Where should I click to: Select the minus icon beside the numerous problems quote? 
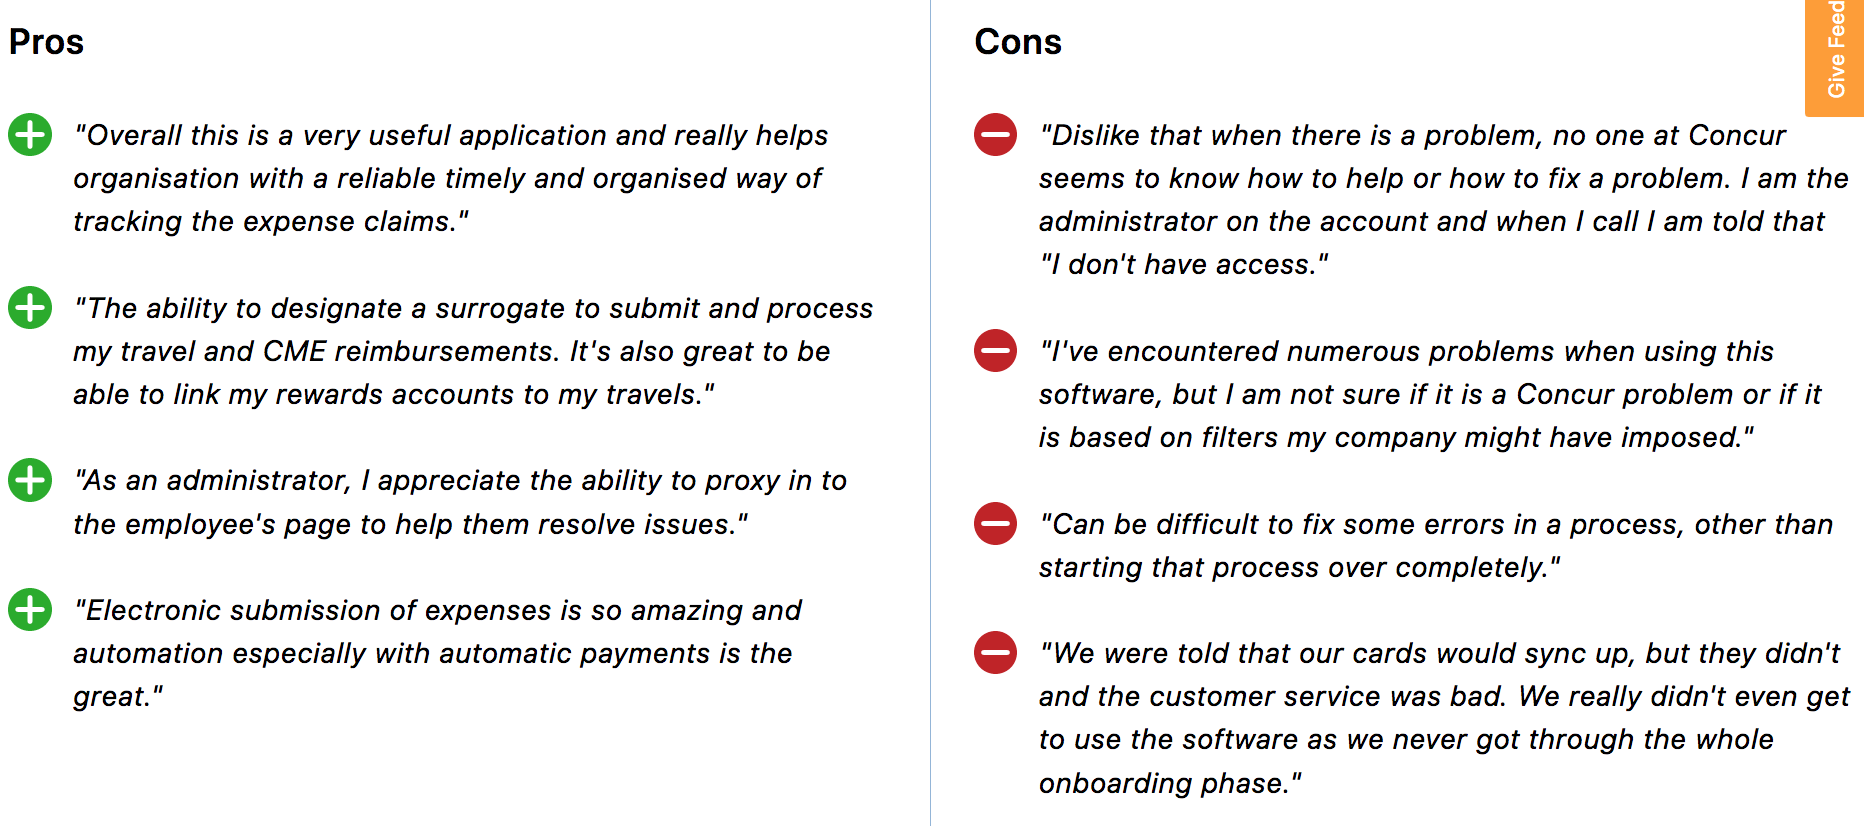(x=995, y=352)
